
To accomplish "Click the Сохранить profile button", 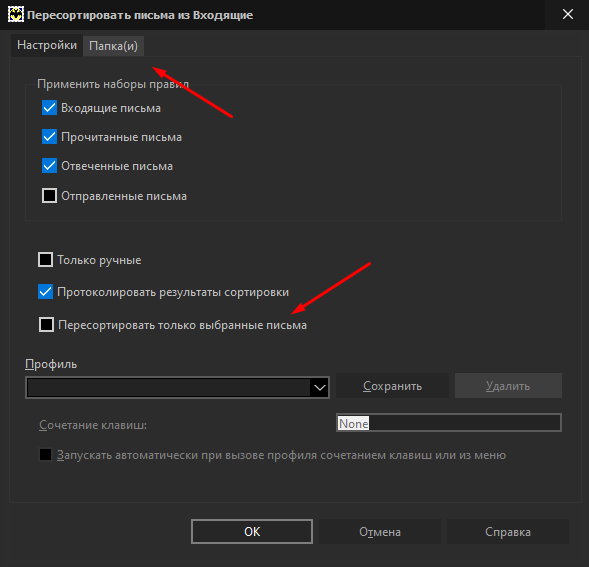I will pos(392,386).
